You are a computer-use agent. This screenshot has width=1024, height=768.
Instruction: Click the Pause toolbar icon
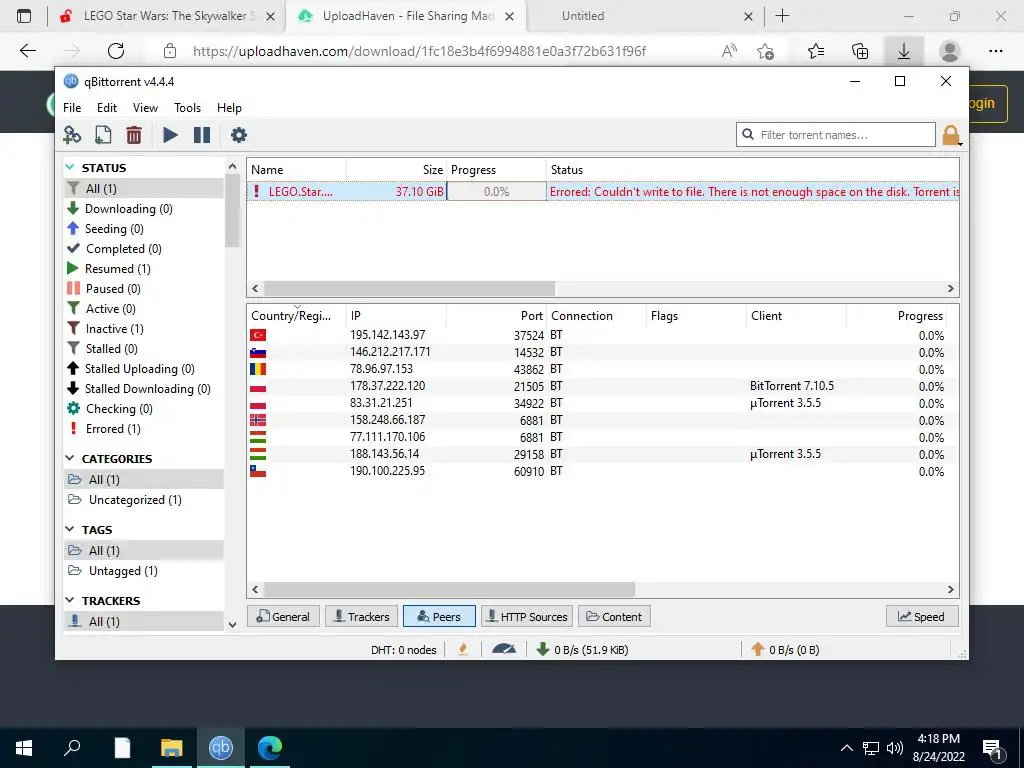(202, 135)
